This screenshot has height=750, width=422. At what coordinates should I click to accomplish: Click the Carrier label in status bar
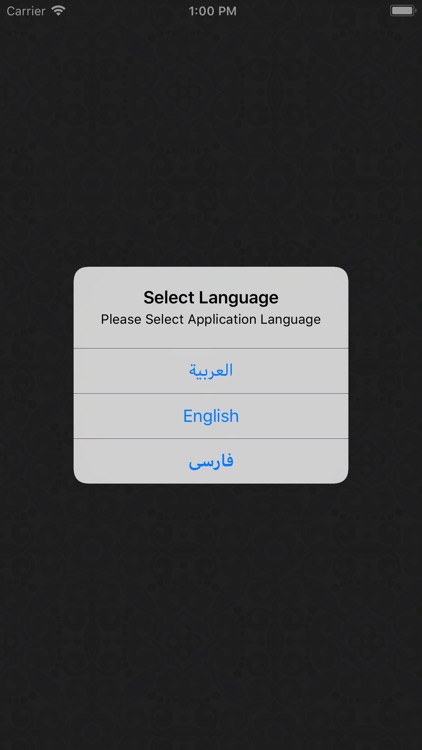pyautogui.click(x=26, y=11)
